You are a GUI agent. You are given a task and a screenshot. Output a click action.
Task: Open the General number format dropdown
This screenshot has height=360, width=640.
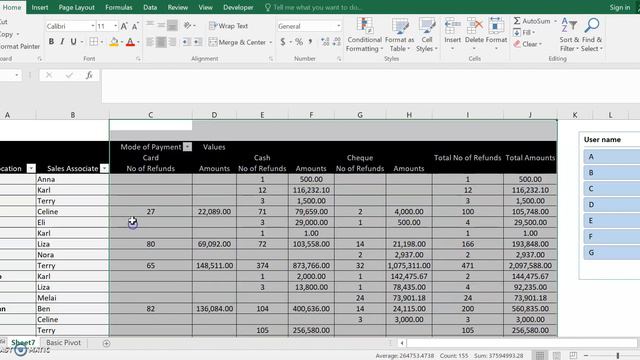click(x=338, y=26)
